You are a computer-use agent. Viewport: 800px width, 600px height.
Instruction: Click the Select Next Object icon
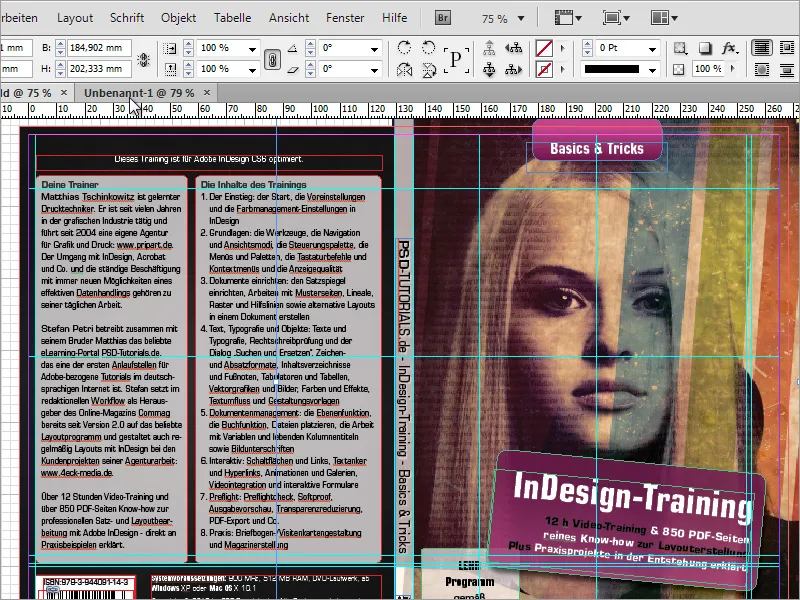click(513, 69)
